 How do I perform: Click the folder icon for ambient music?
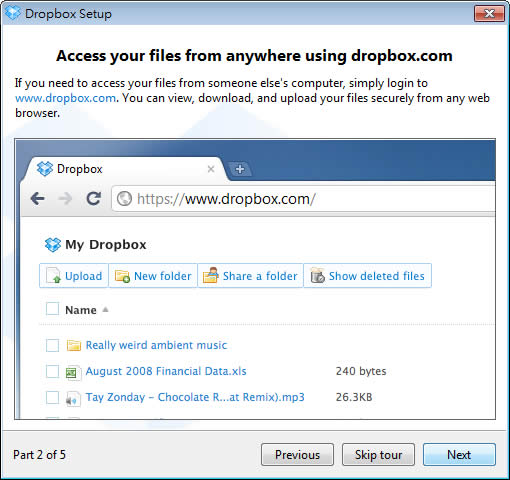tap(74, 345)
